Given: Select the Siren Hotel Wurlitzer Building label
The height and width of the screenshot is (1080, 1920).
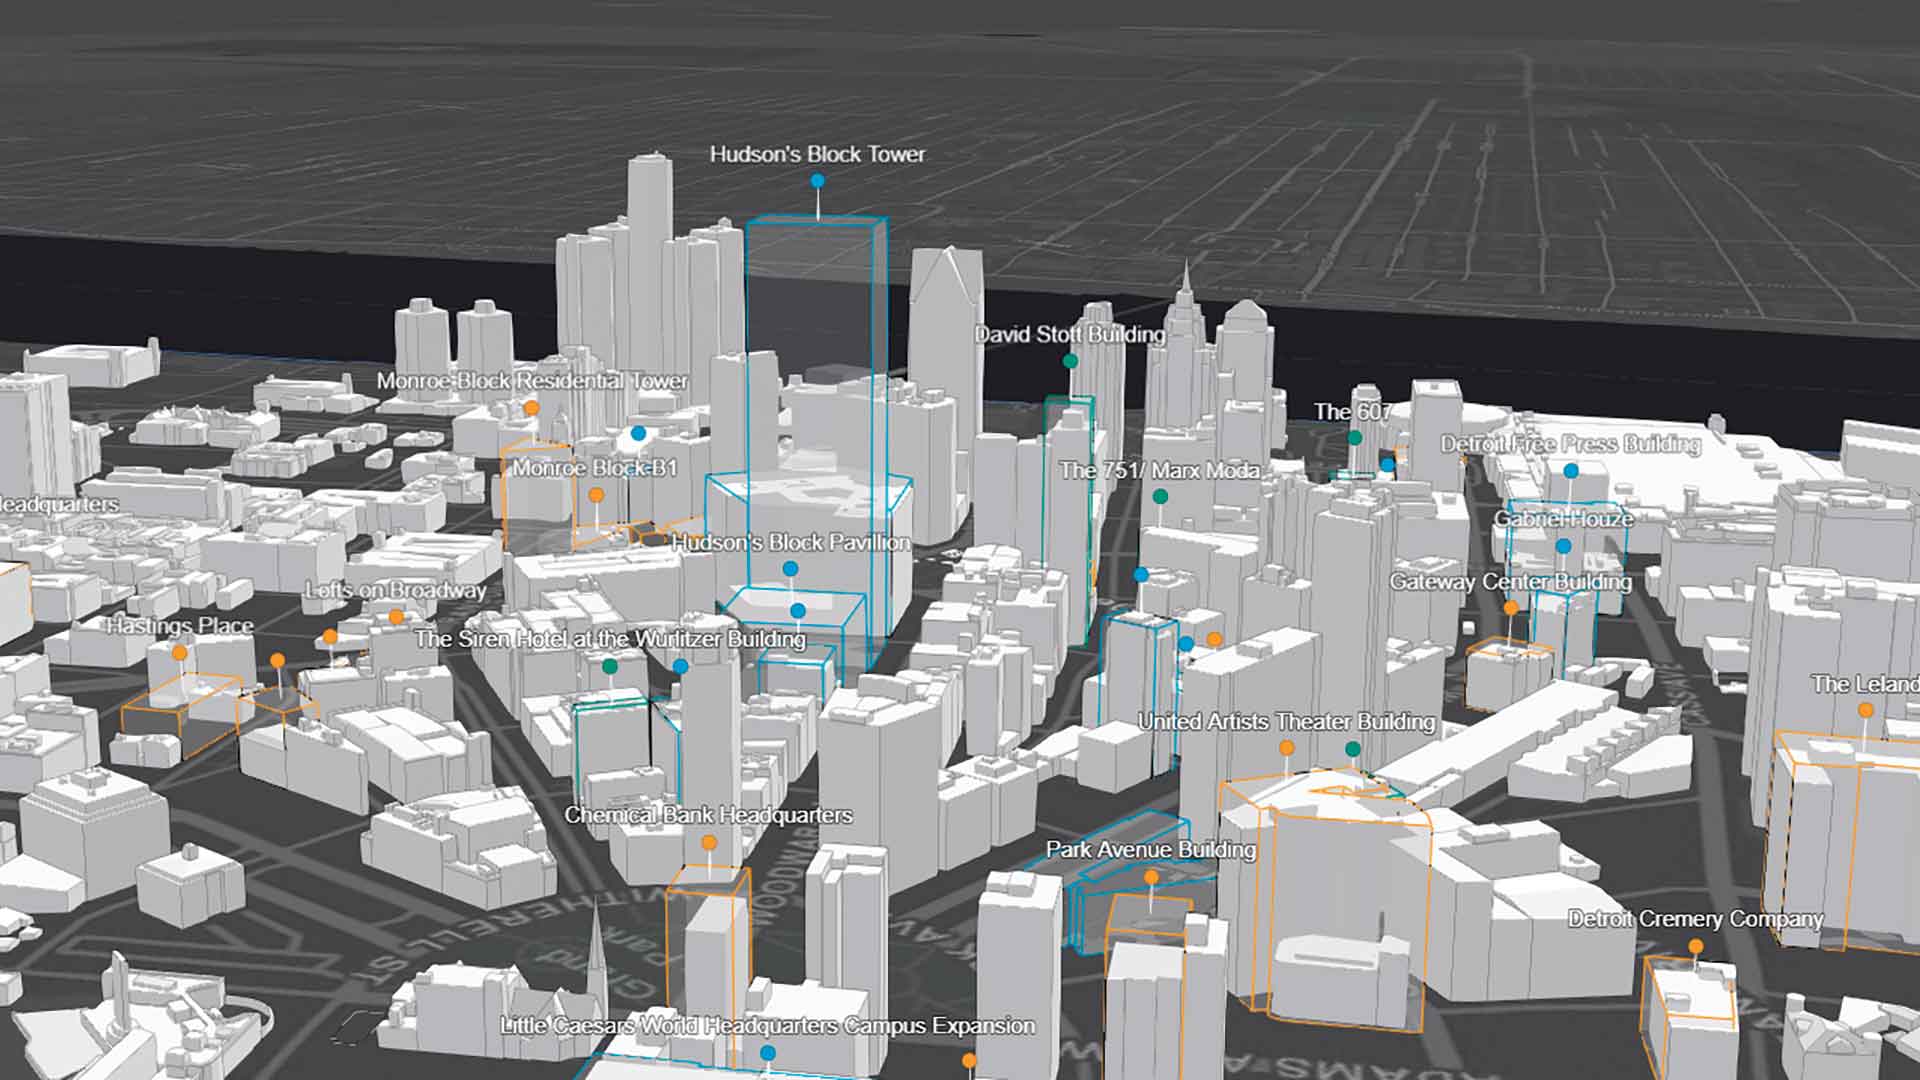Looking at the screenshot, I should [x=610, y=639].
